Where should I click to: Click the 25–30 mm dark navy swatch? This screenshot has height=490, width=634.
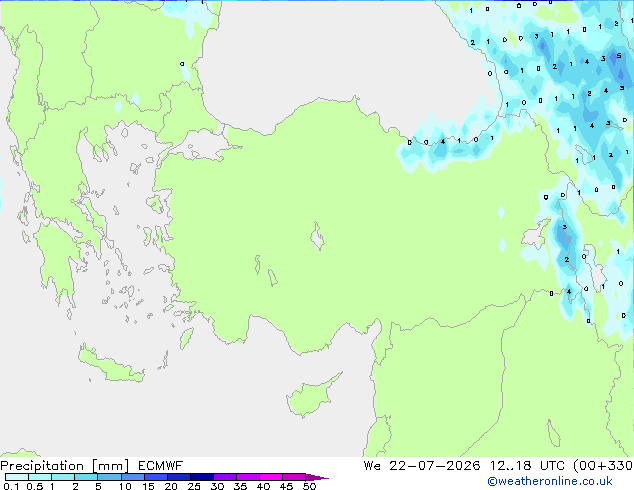click(201, 477)
